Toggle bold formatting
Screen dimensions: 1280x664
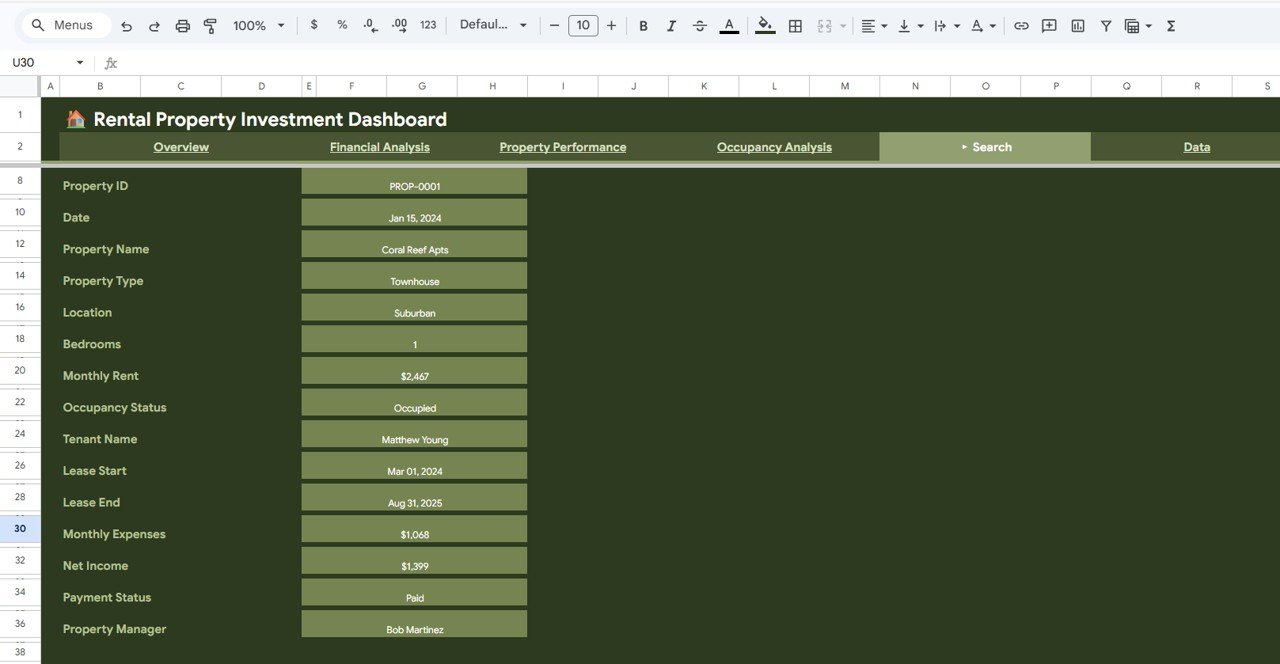point(643,25)
